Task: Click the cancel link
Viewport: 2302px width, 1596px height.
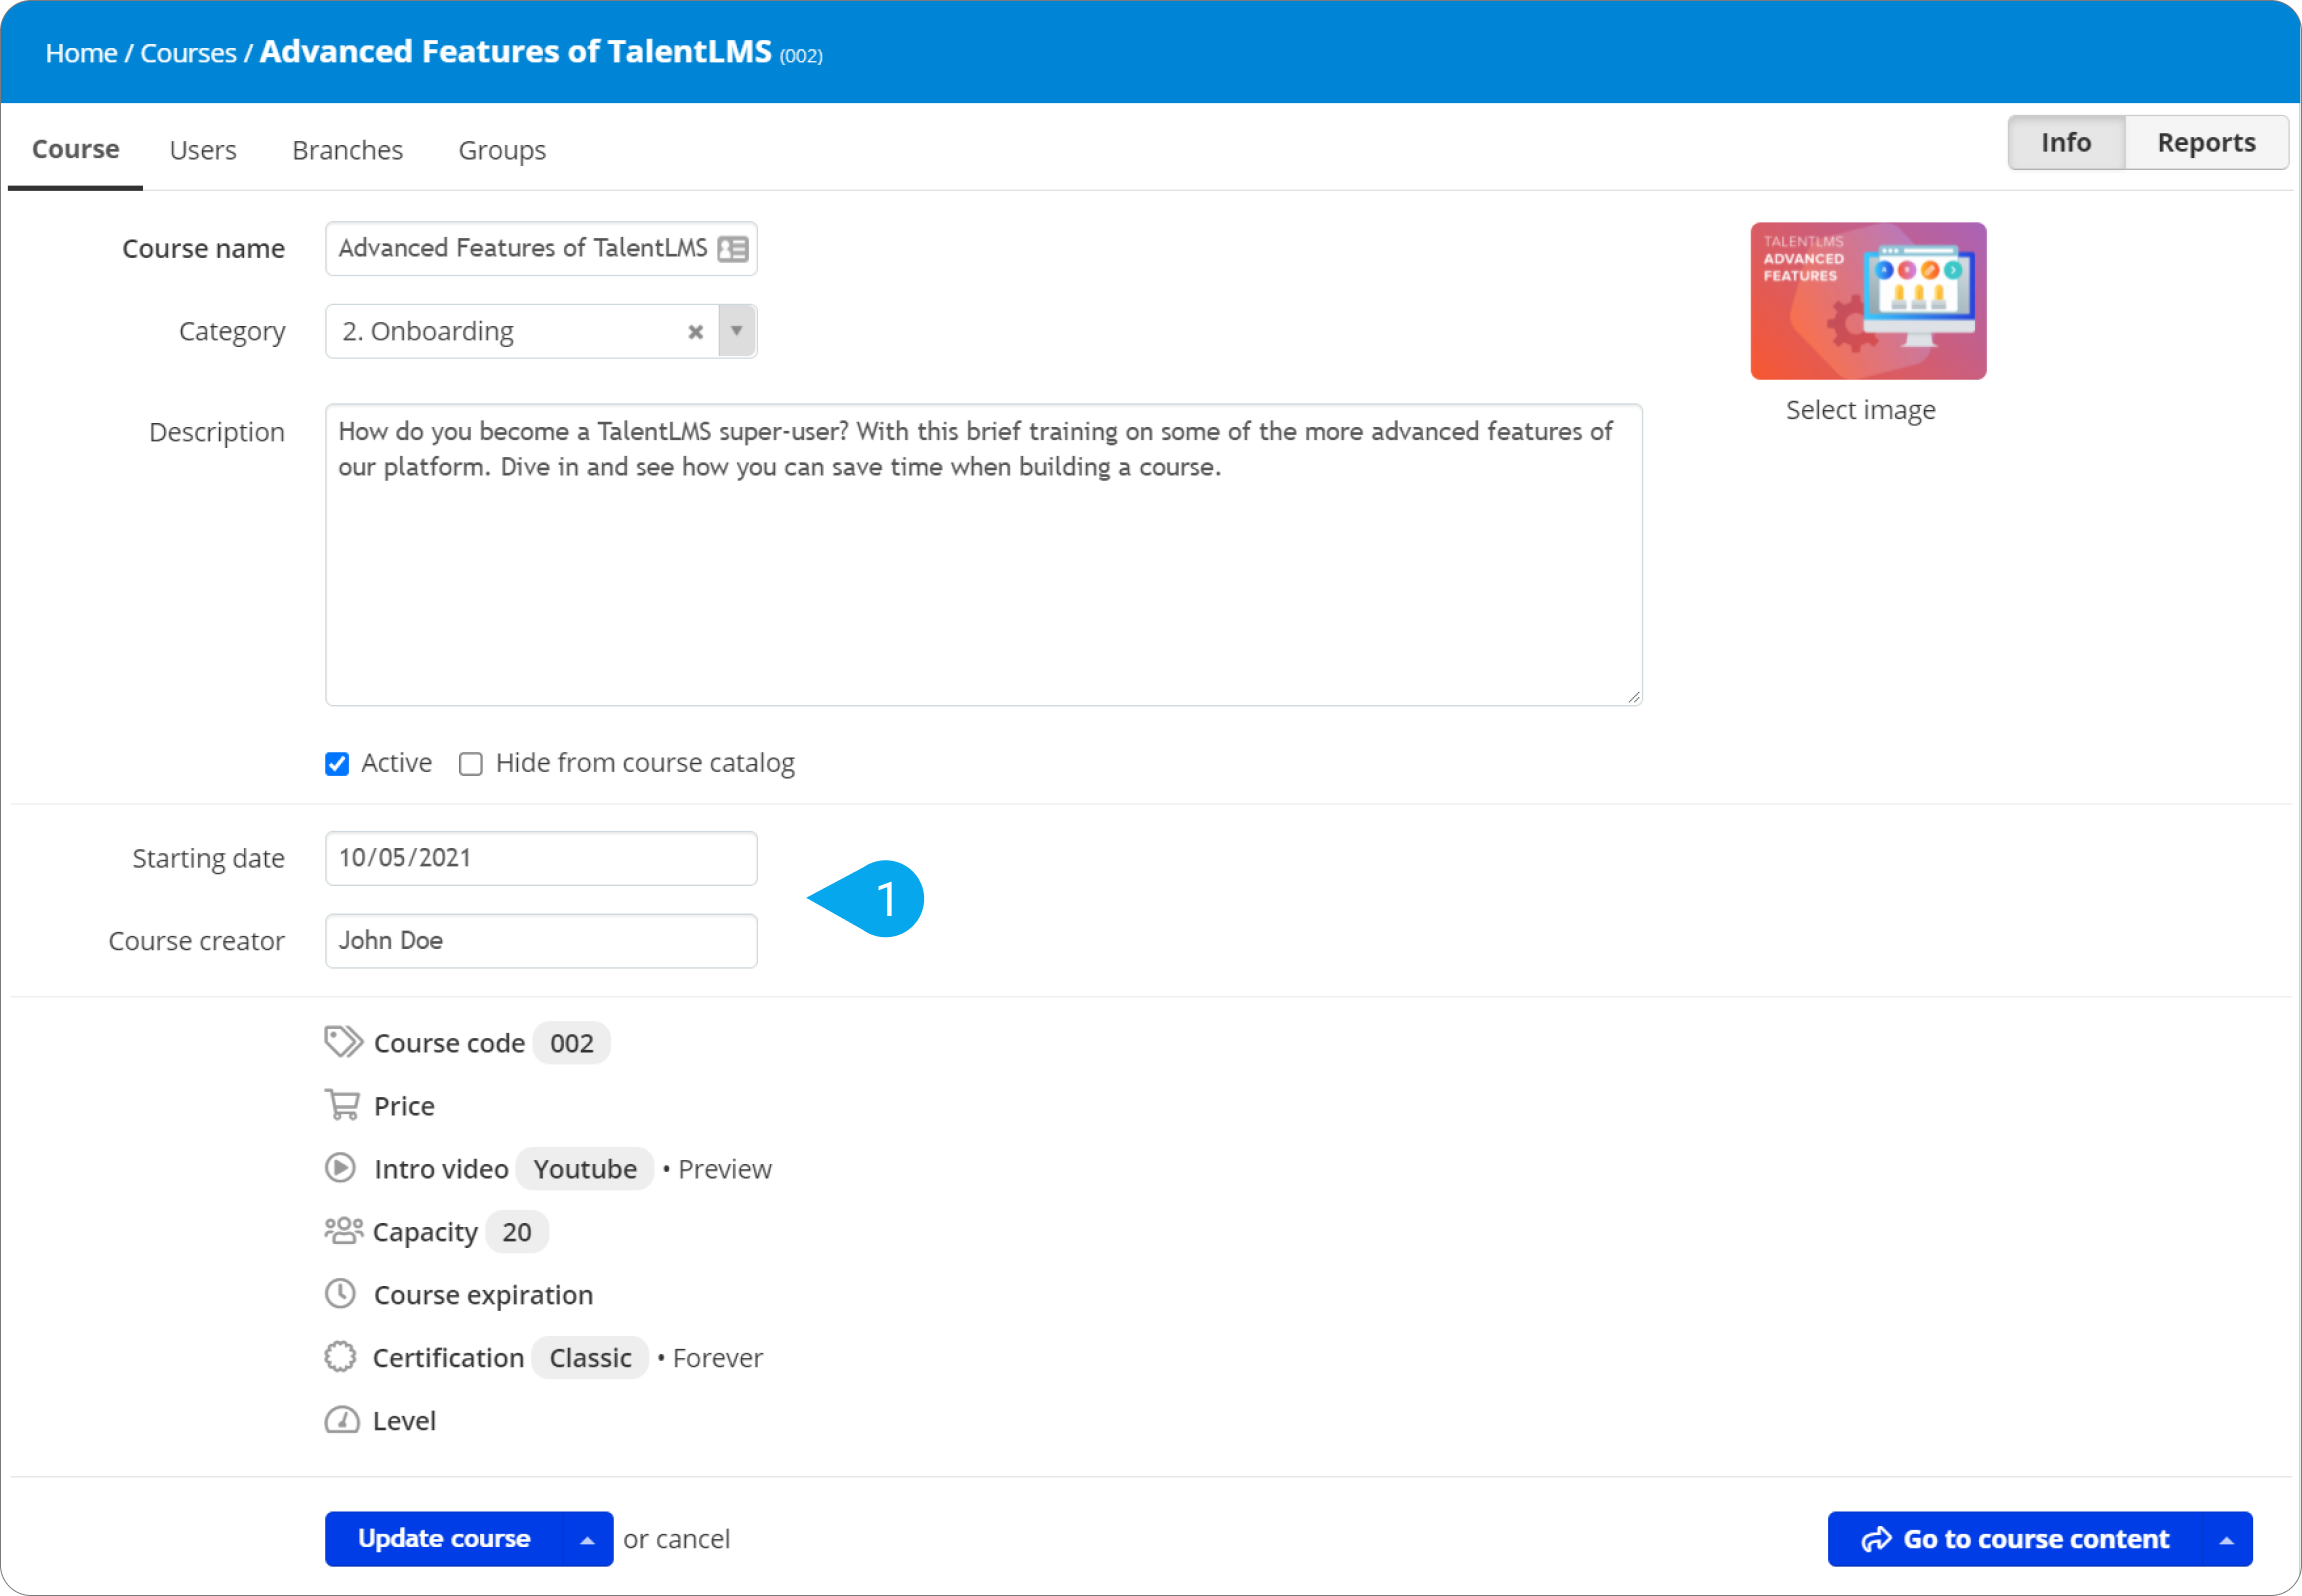Action: point(693,1539)
